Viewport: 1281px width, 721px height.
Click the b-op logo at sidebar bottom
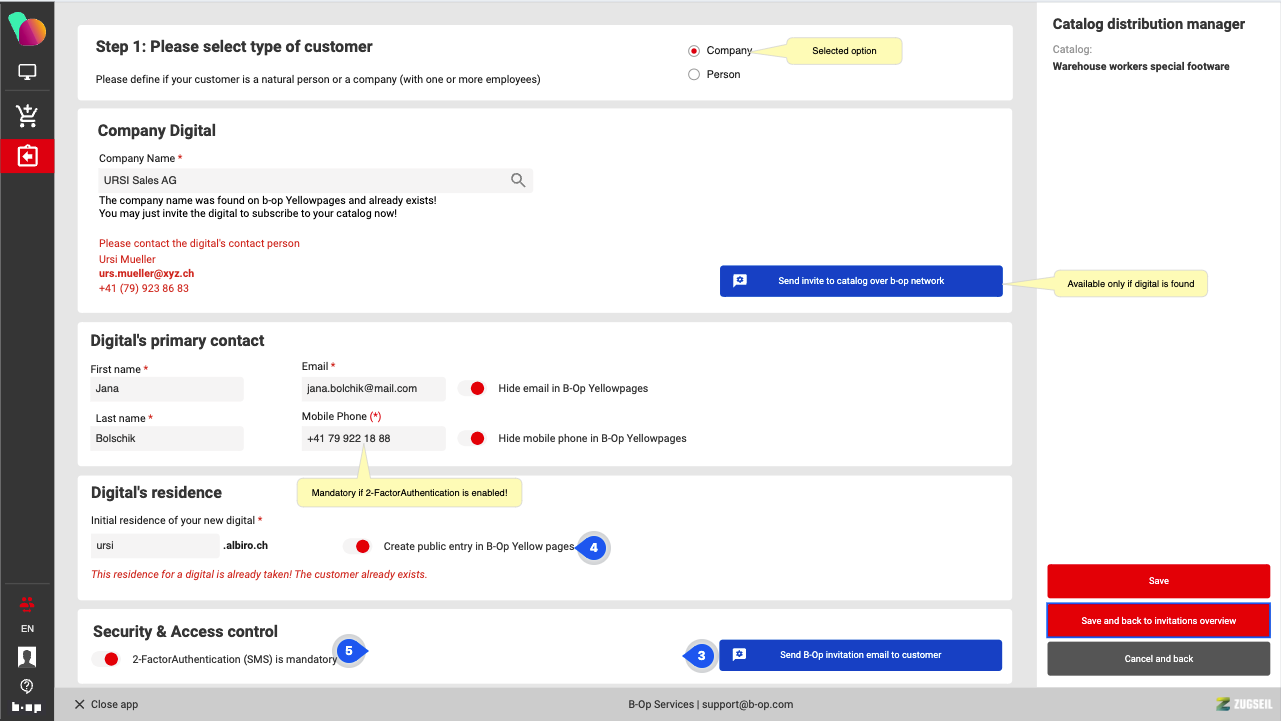(27, 707)
